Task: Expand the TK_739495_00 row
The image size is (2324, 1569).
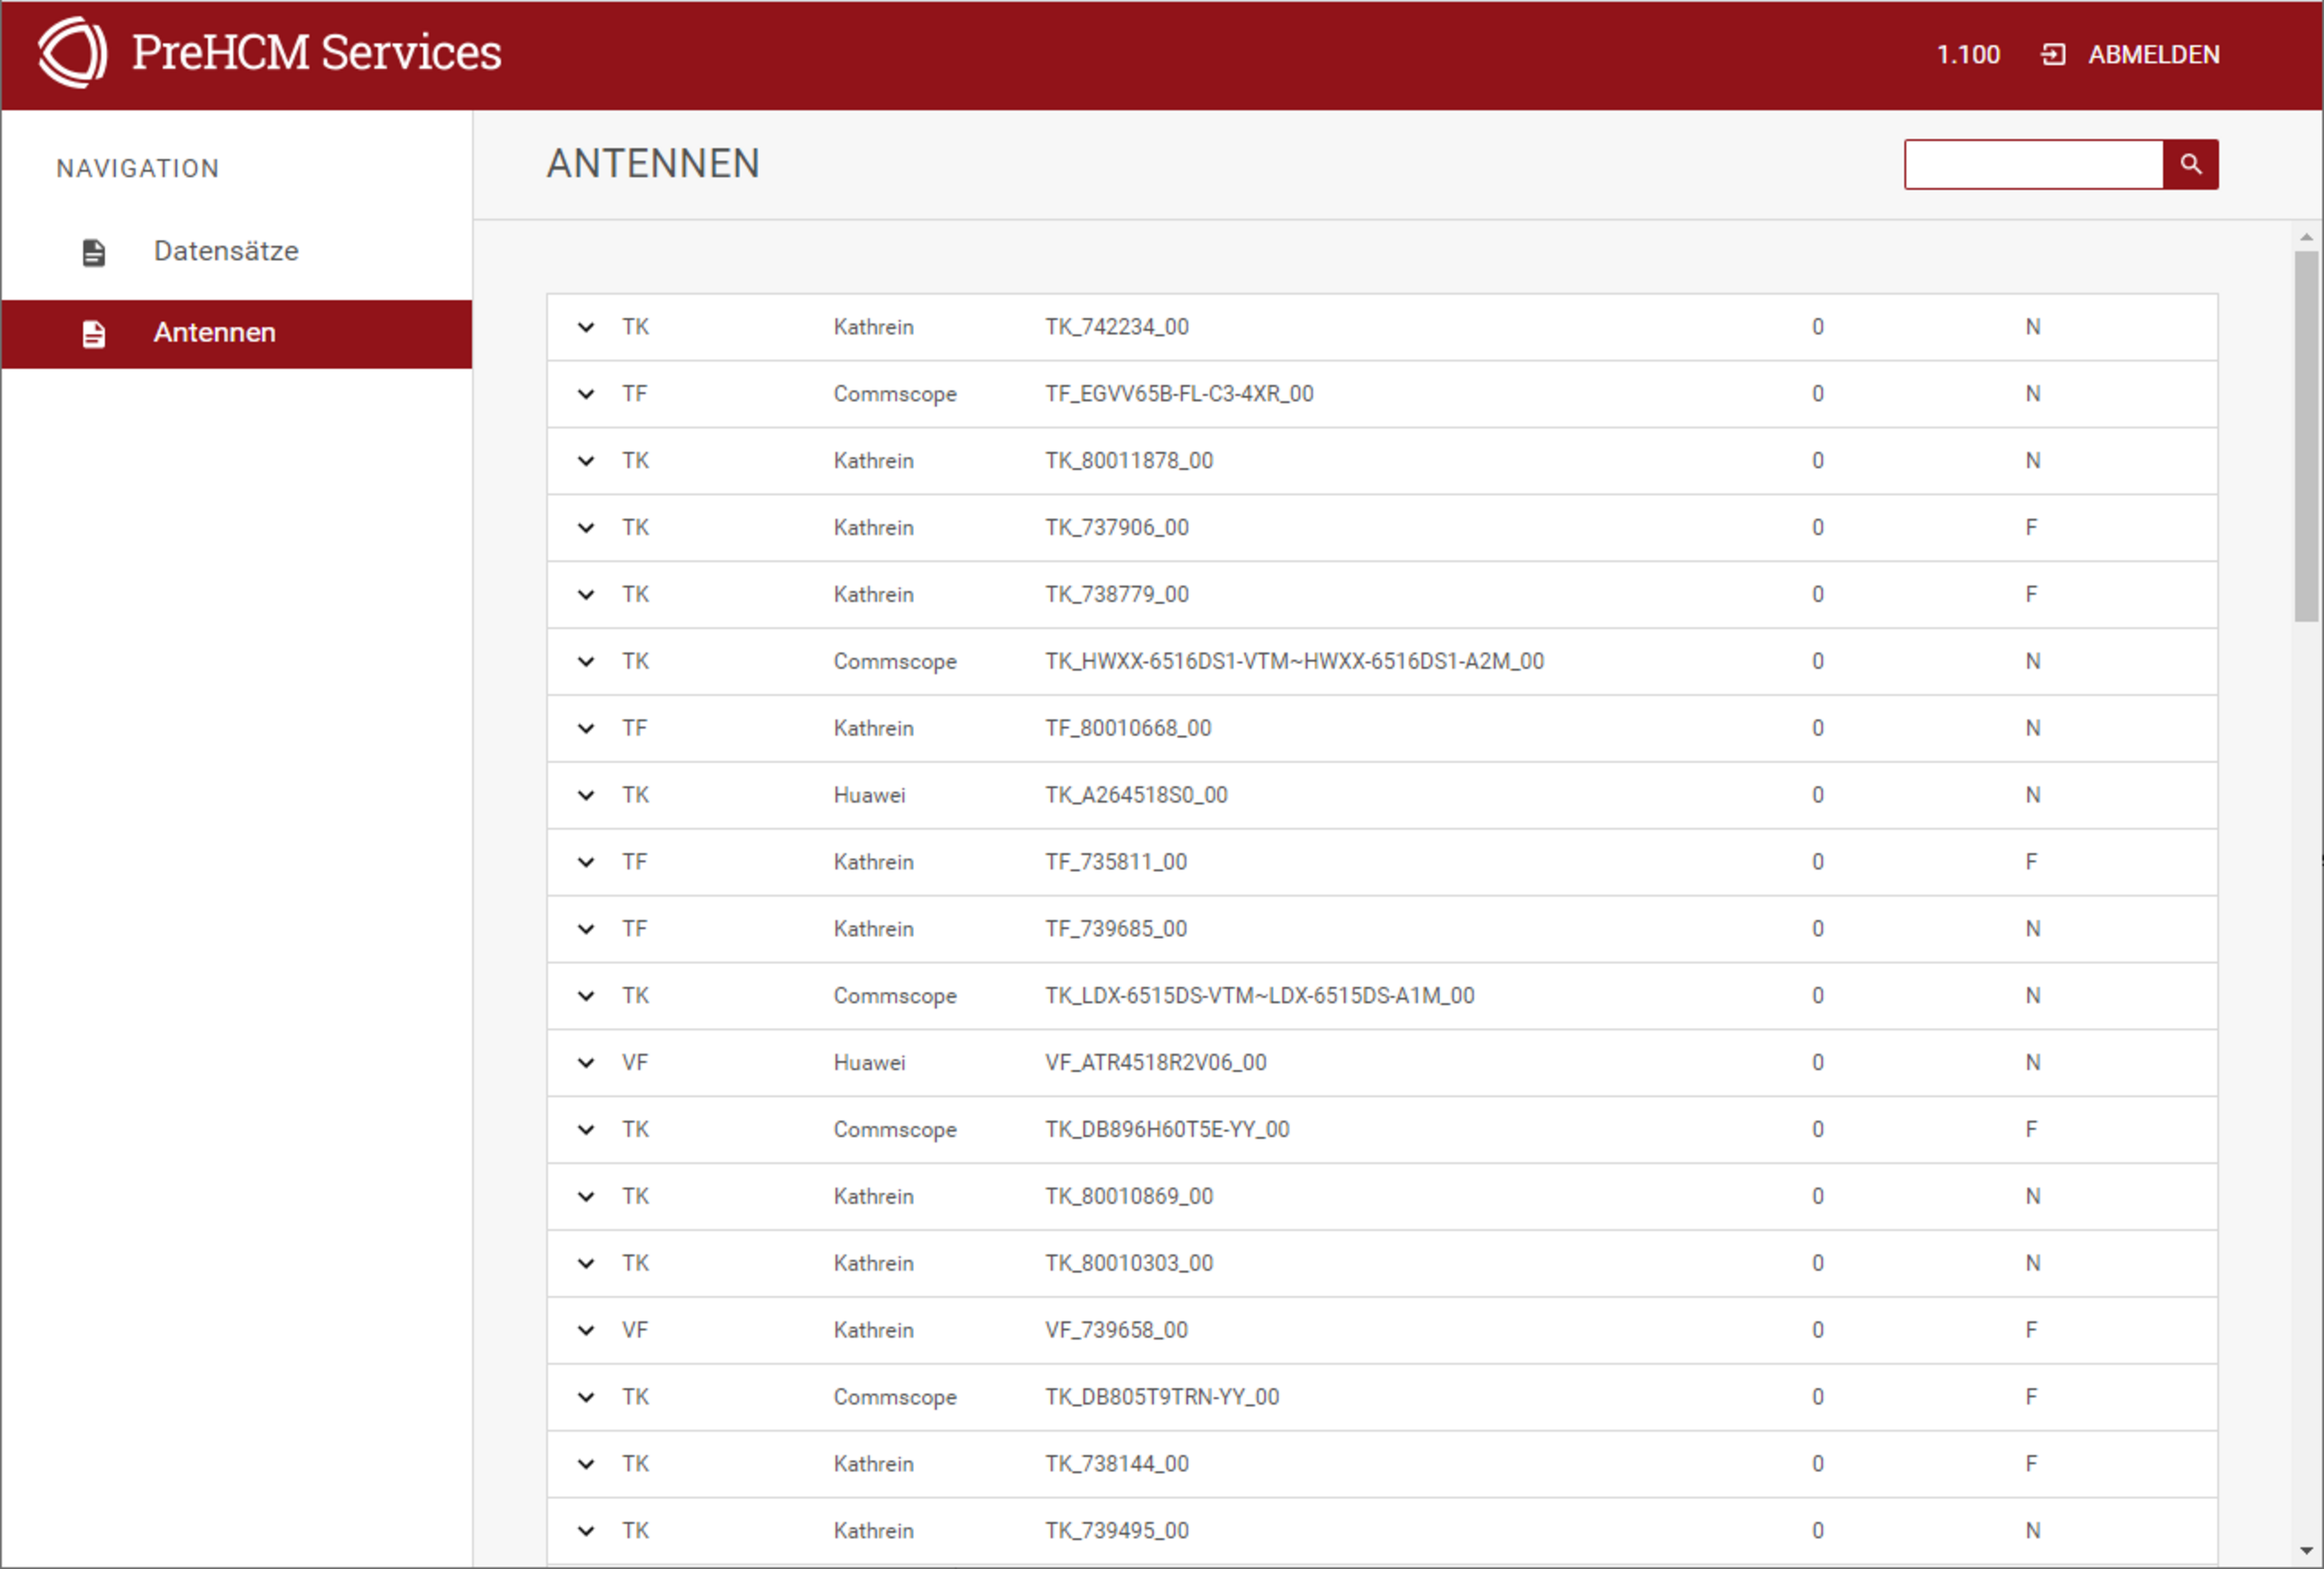Action: click(x=586, y=1531)
